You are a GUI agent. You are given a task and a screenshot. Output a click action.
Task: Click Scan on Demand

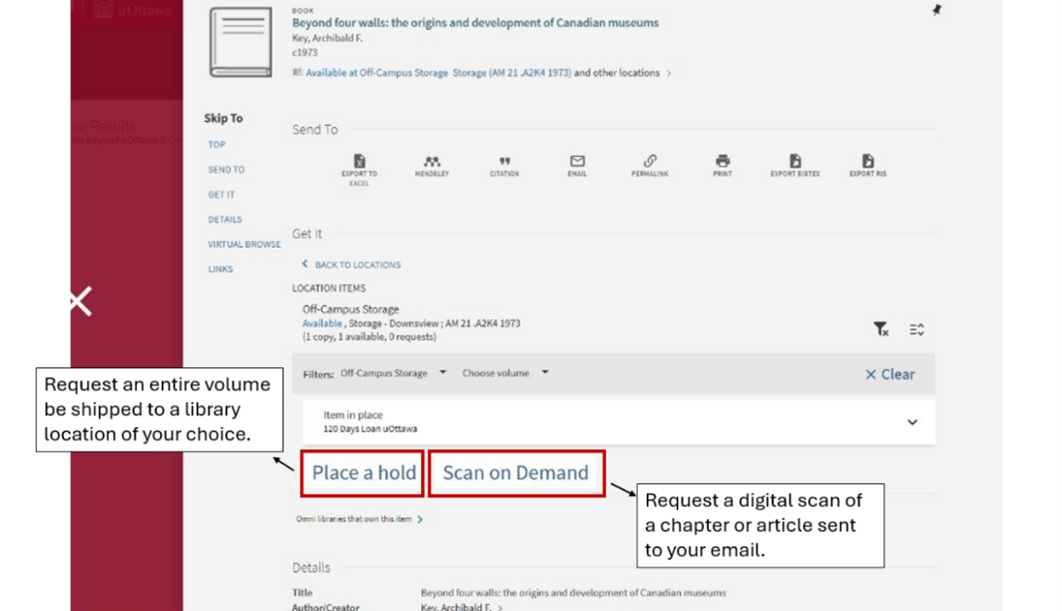tap(516, 473)
